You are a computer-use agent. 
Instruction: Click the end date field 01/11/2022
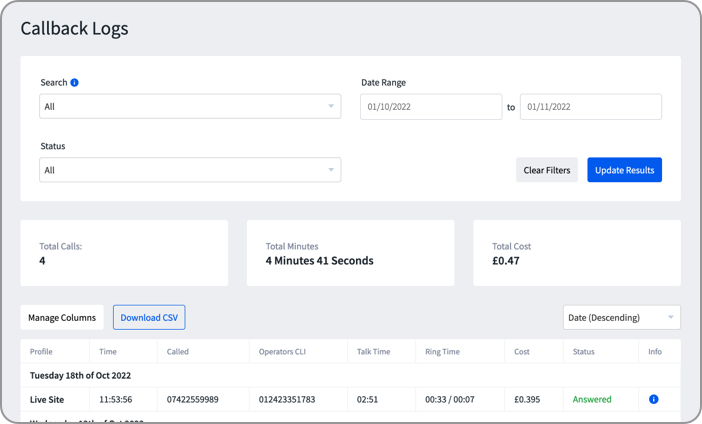click(x=590, y=107)
